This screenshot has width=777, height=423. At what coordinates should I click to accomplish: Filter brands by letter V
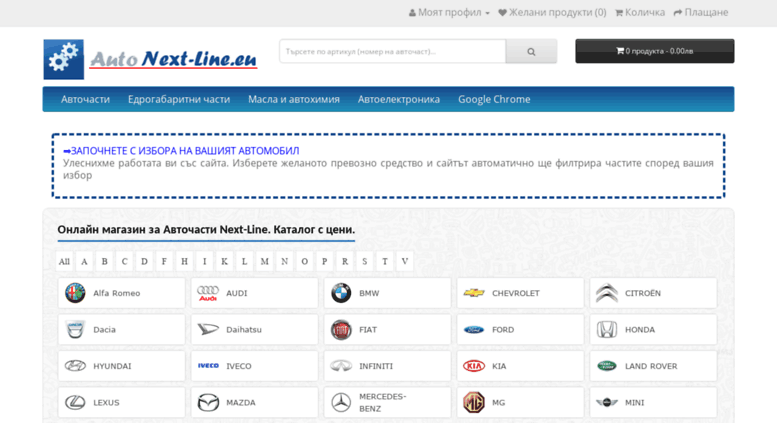tap(405, 262)
